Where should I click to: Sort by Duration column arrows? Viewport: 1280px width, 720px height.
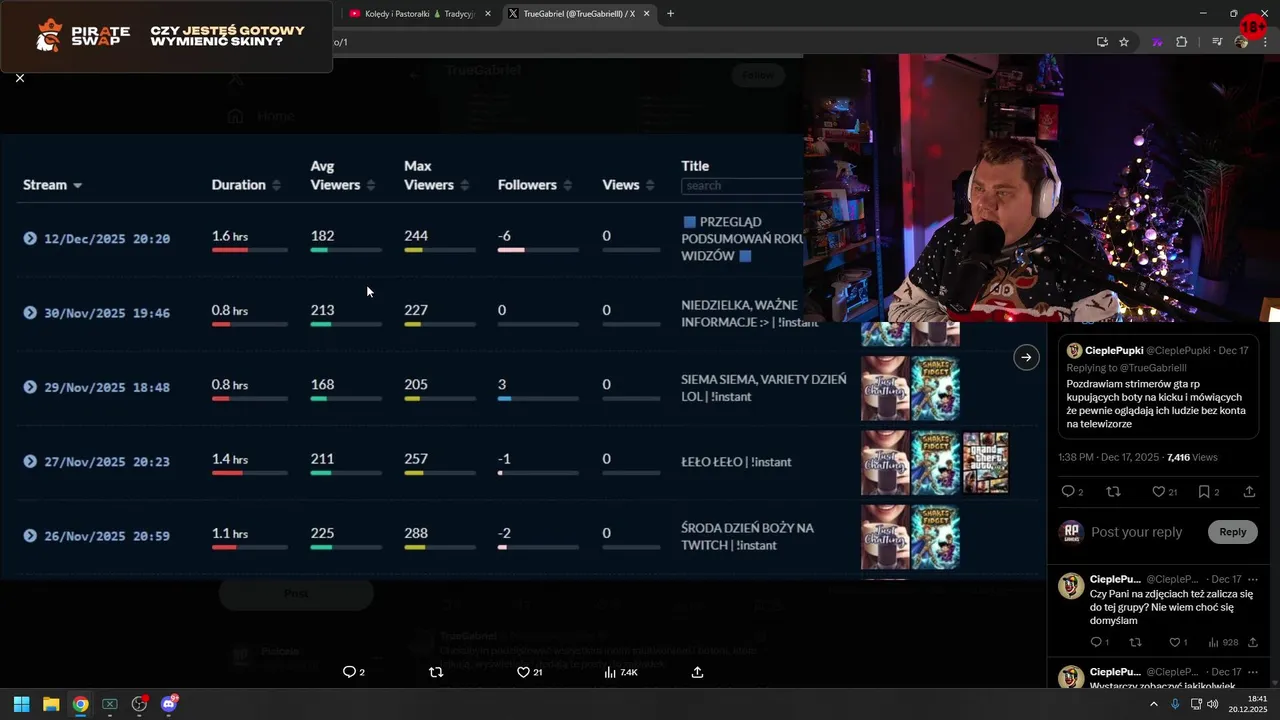[x=276, y=185]
